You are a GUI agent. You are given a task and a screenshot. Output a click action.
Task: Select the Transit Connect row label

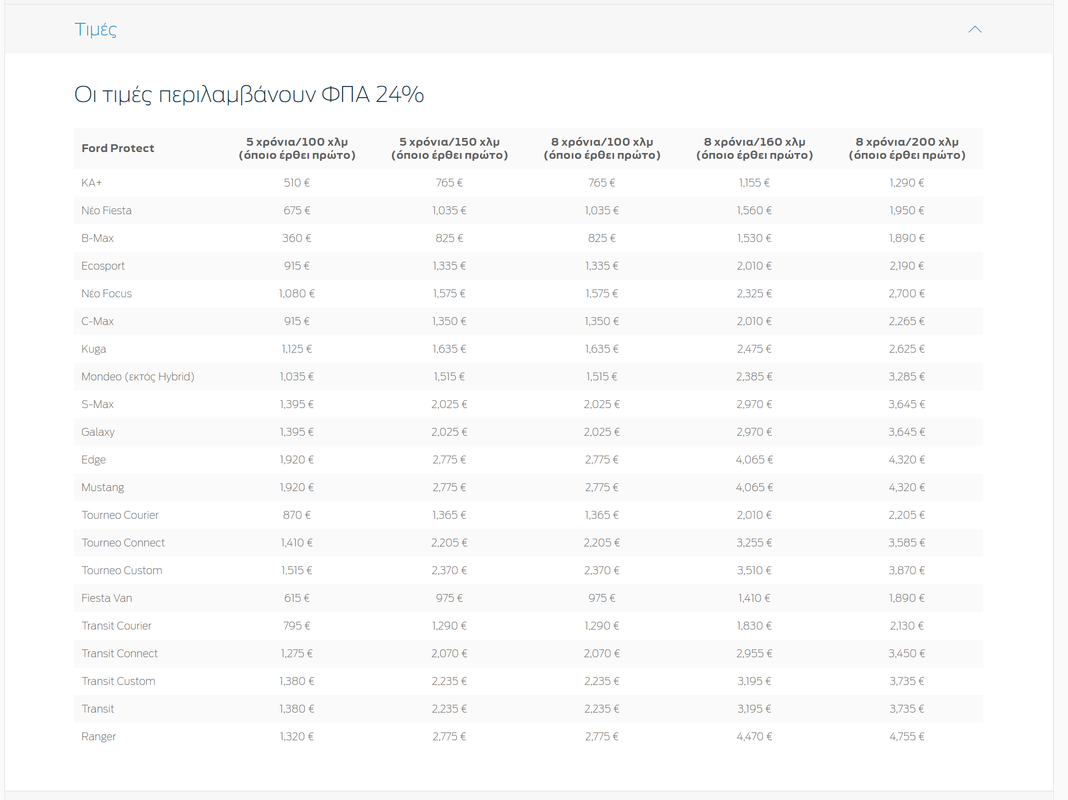pos(119,654)
